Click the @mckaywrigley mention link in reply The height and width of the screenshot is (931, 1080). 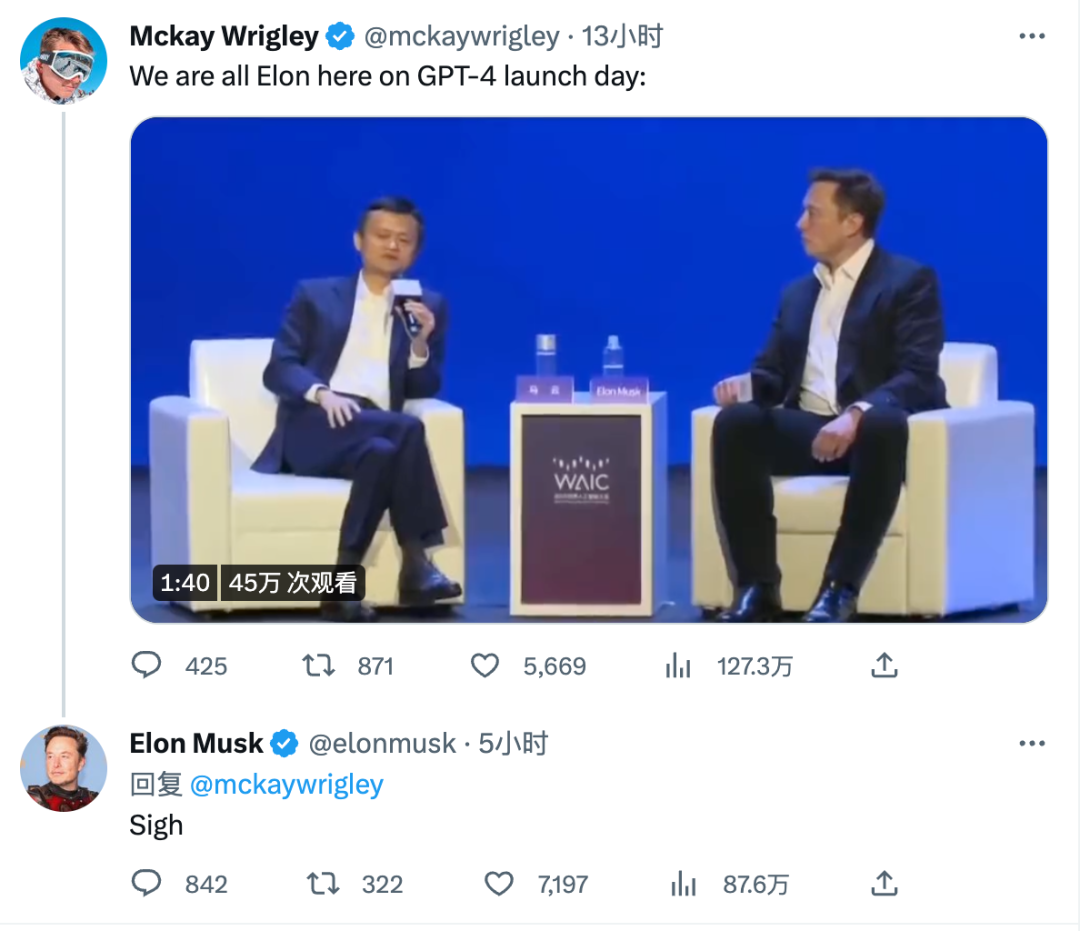286,785
